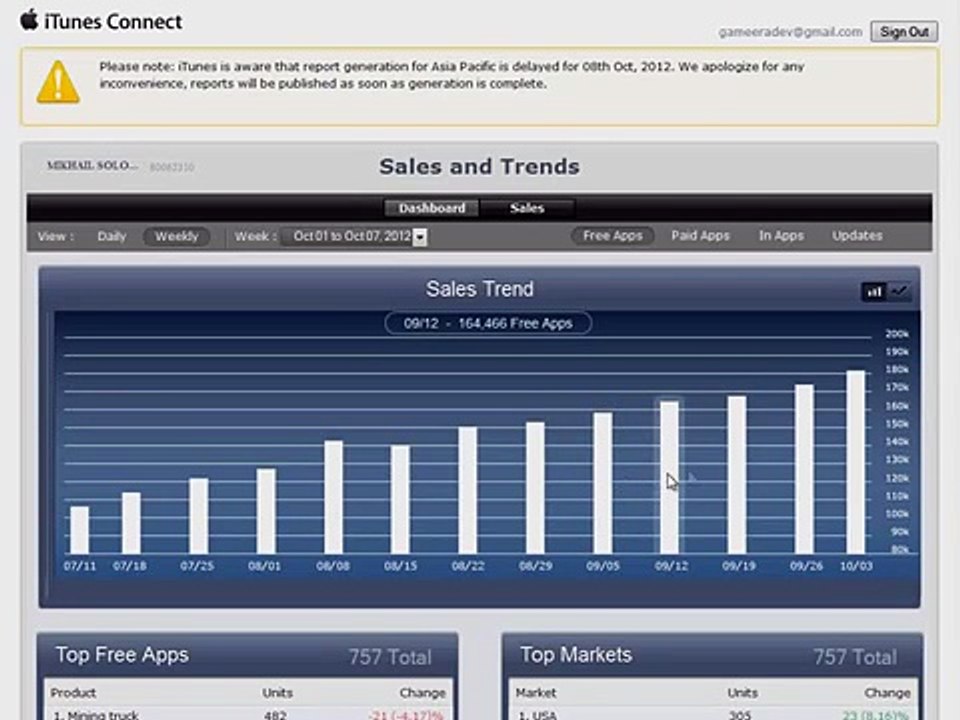Click the 09/26 bar in chart
Image resolution: width=960 pixels, height=720 pixels.
click(804, 470)
